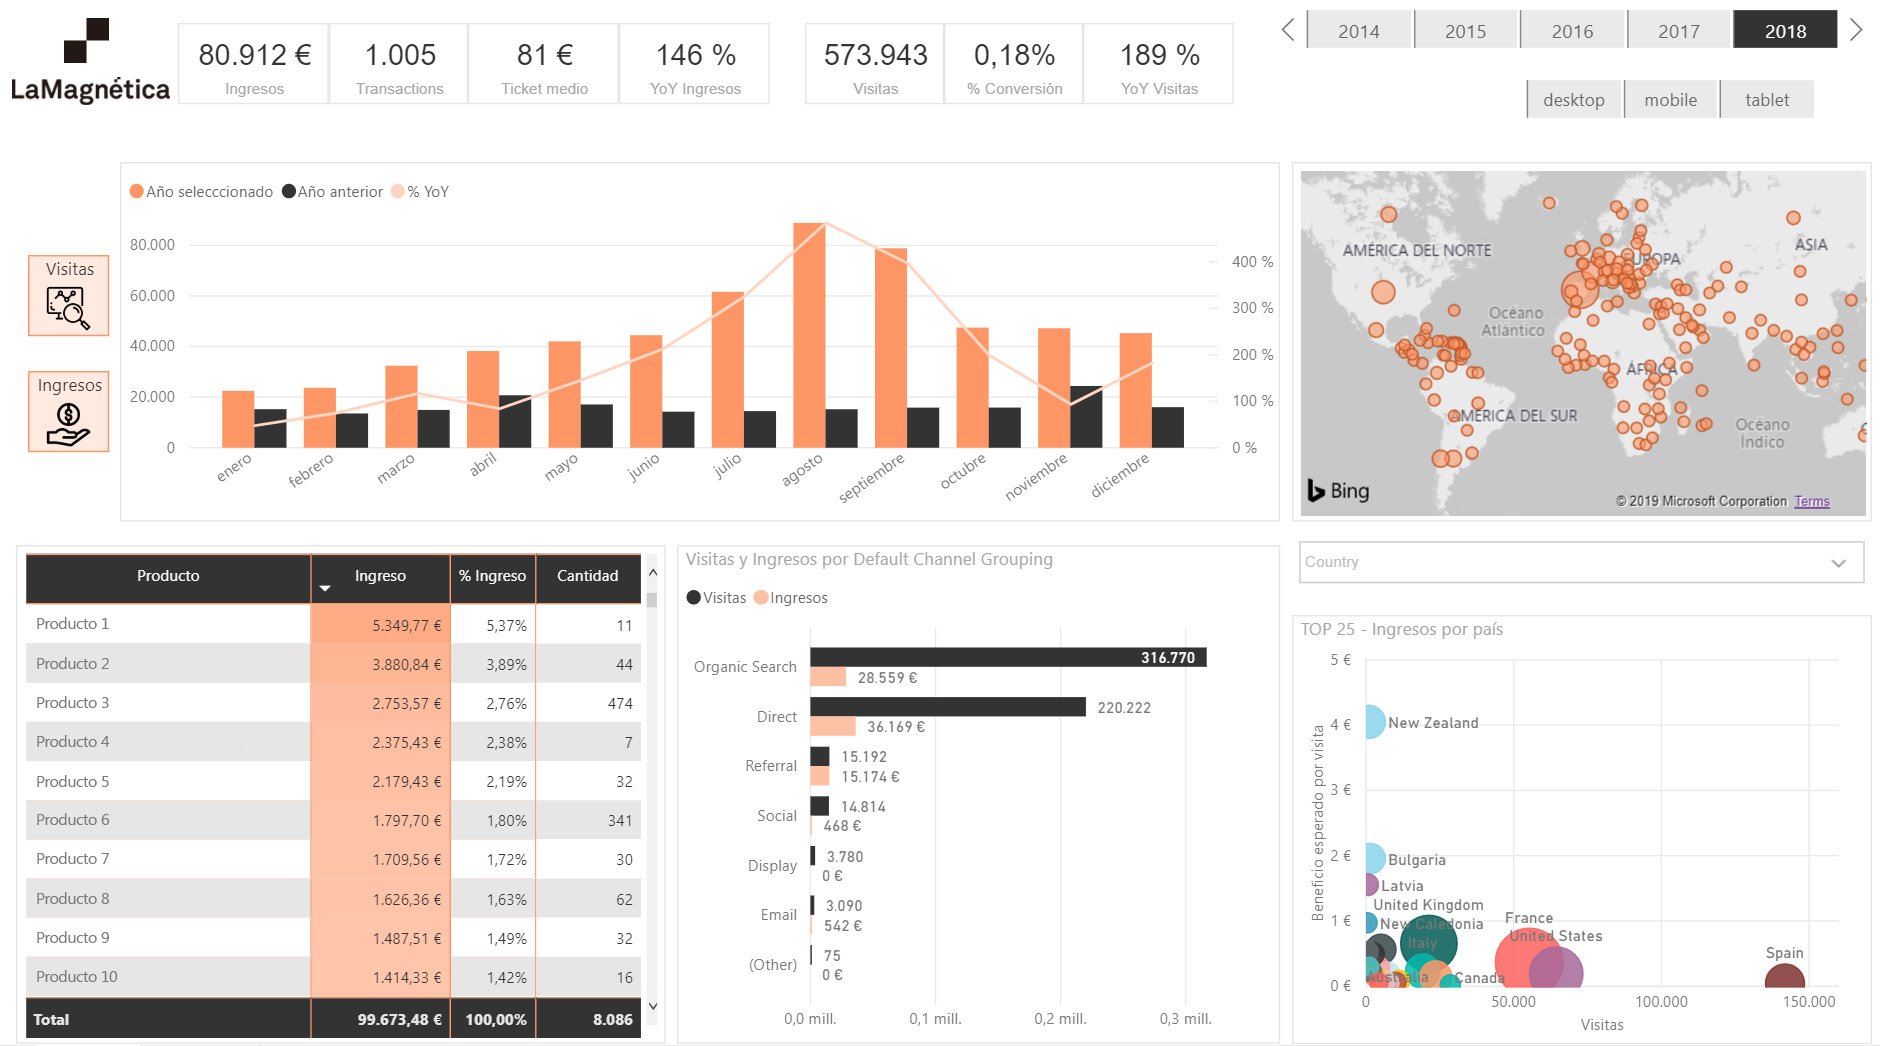
Task: Click Ingresos legend dot in channel chart
Action: pyautogui.click(x=761, y=598)
